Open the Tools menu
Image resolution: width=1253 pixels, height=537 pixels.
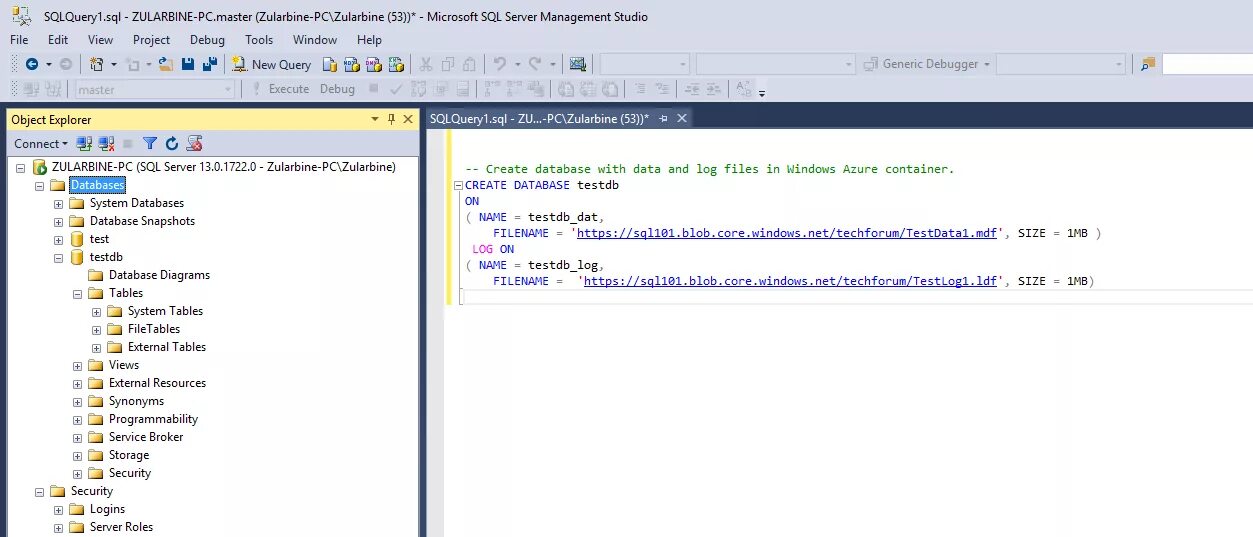pos(259,40)
